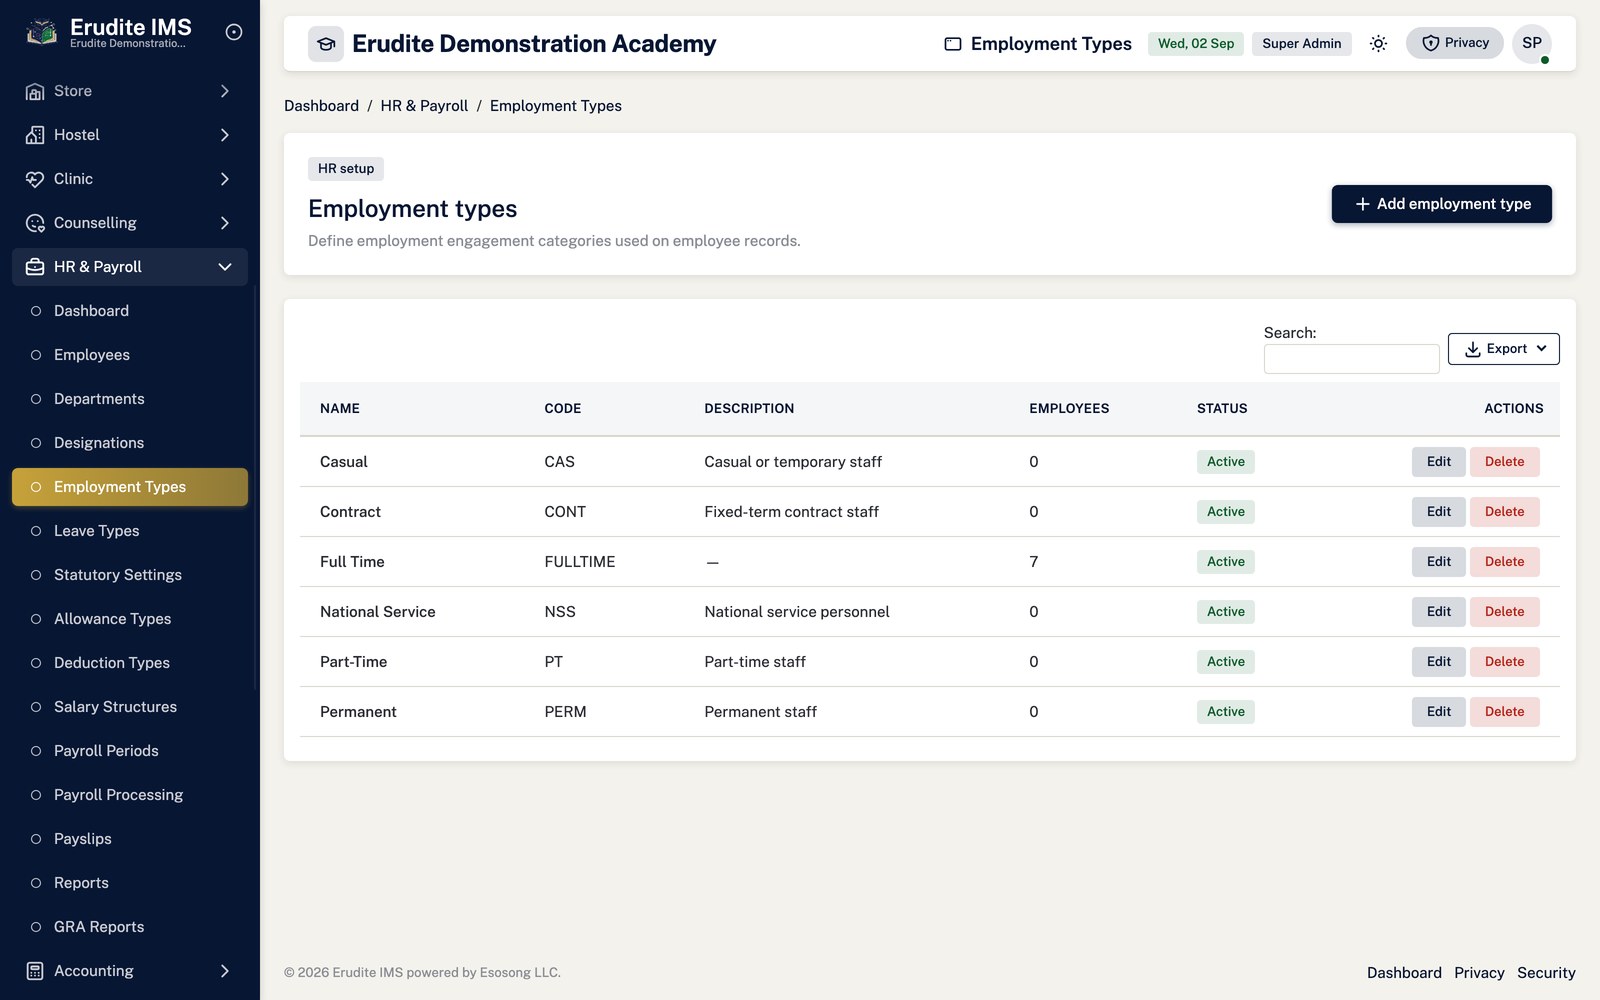This screenshot has height=1000, width=1600.
Task: Delete the National Service row
Action: [x=1505, y=612]
